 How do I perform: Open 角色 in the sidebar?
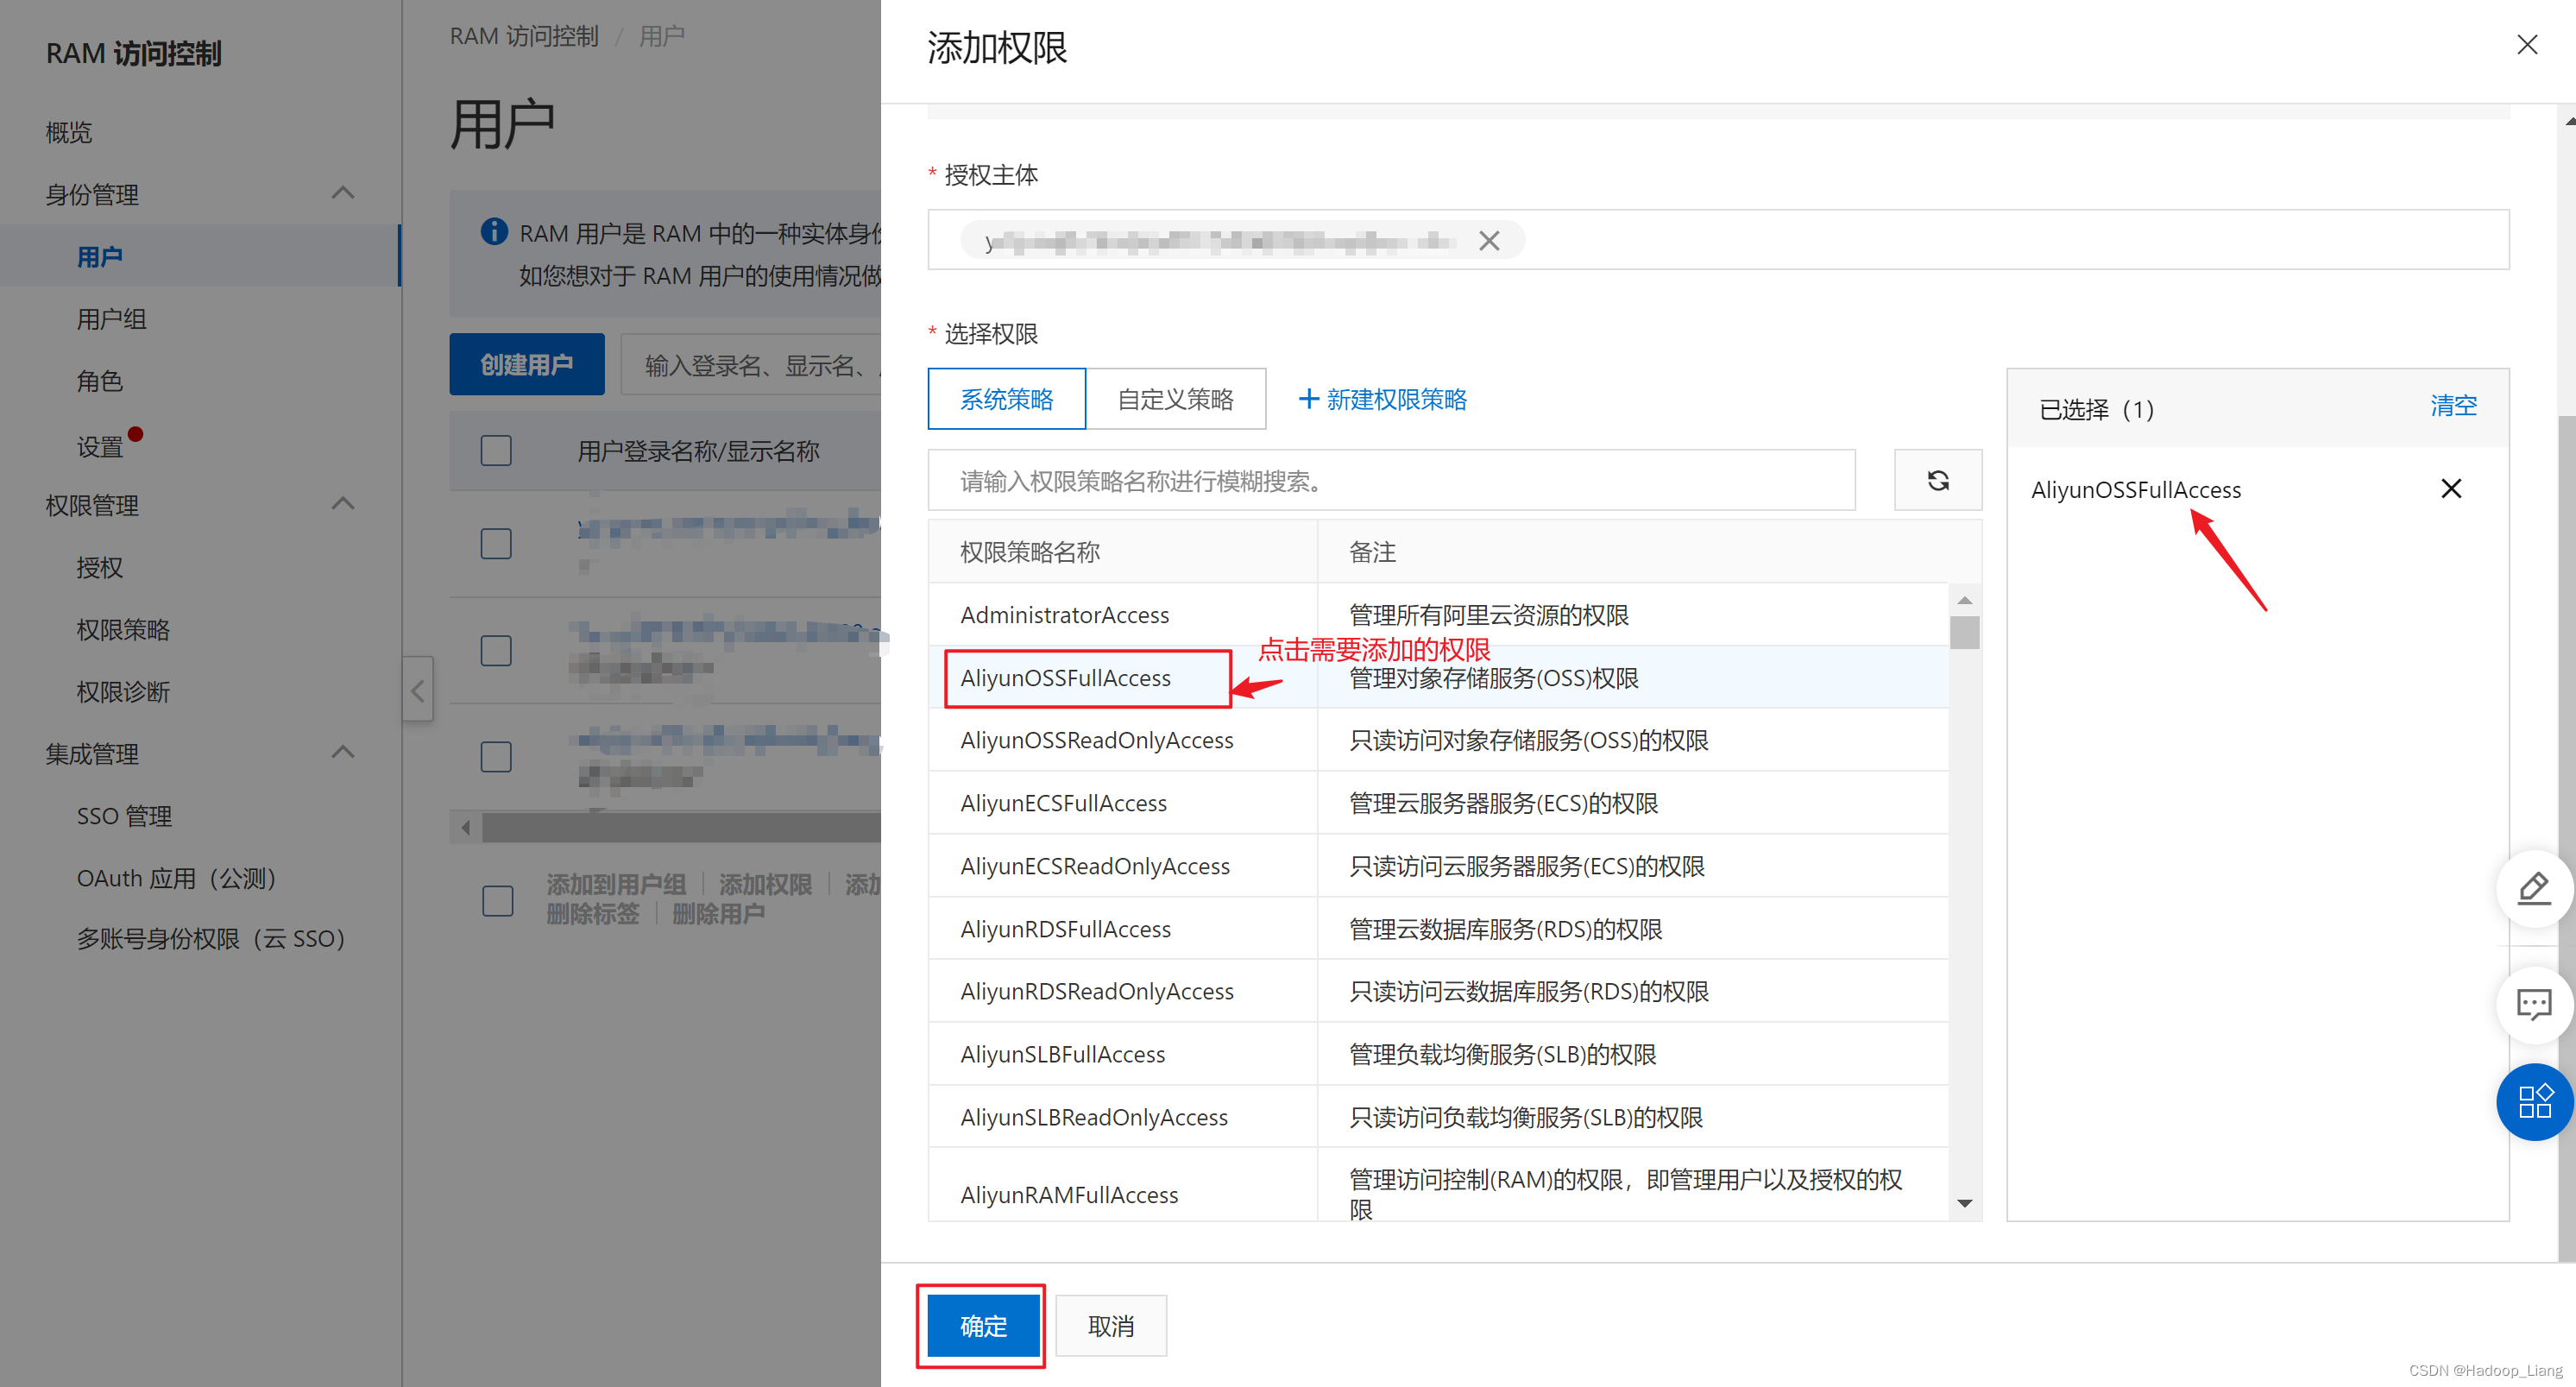pos(100,381)
